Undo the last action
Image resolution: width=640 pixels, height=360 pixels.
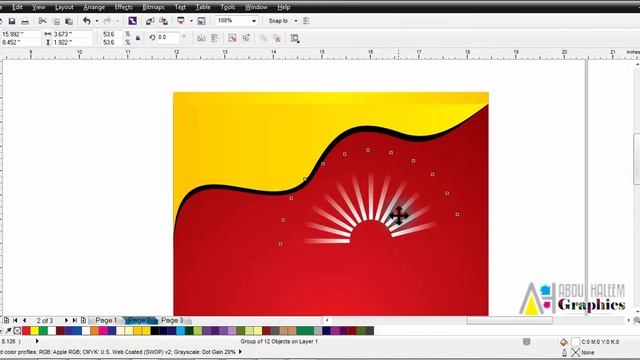pos(87,20)
